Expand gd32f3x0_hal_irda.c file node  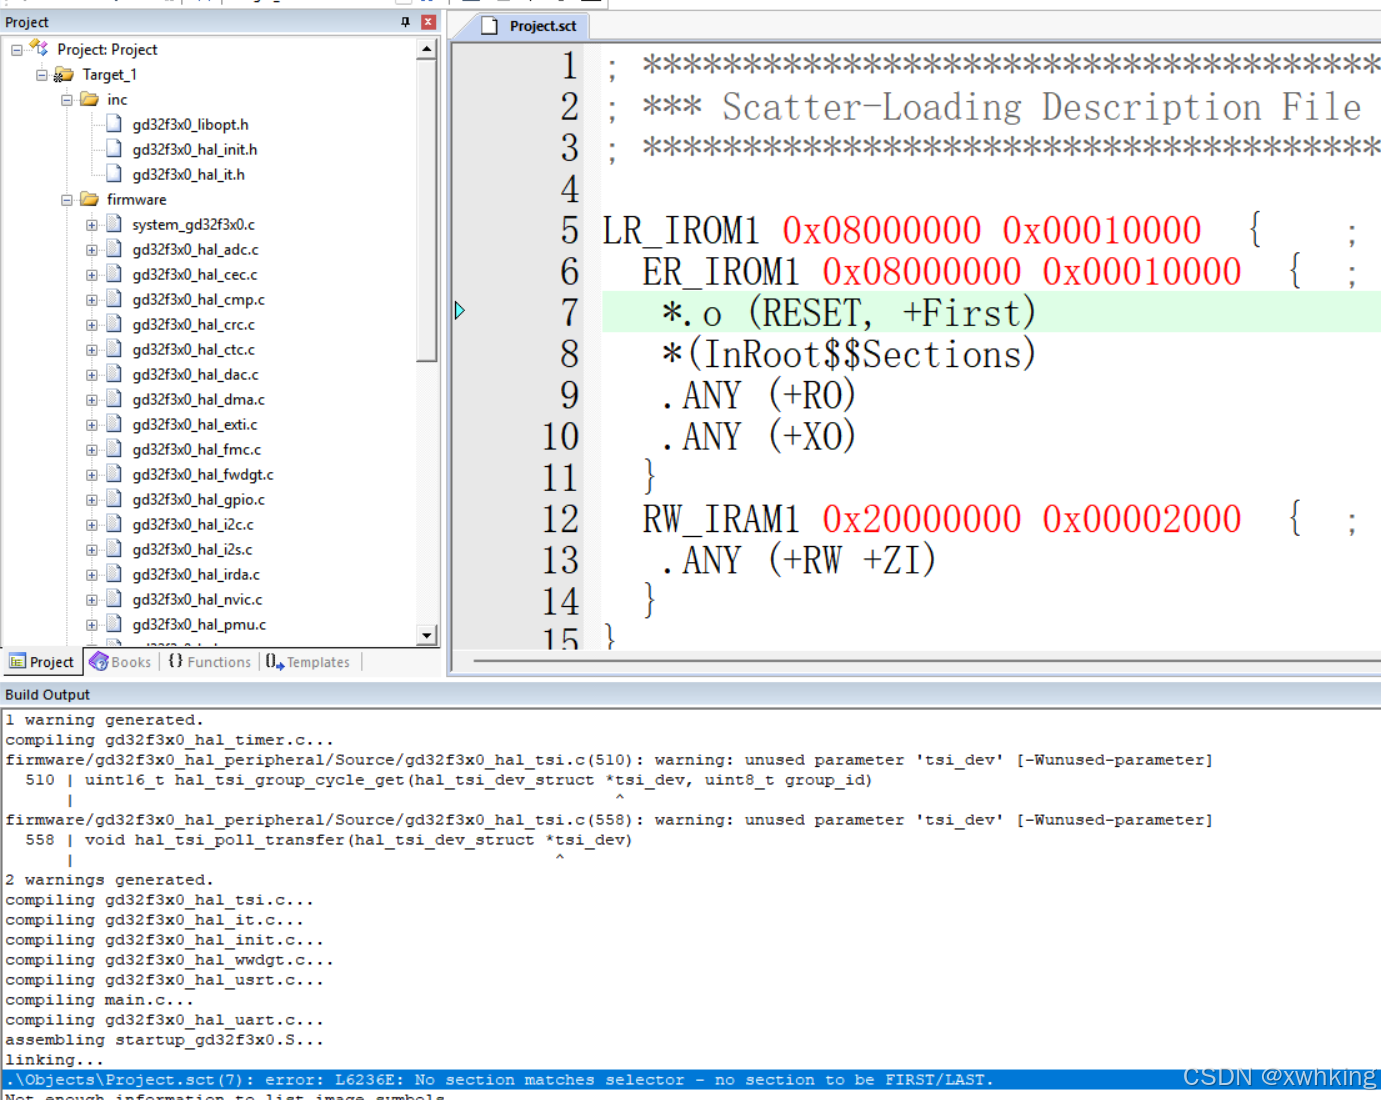point(92,575)
